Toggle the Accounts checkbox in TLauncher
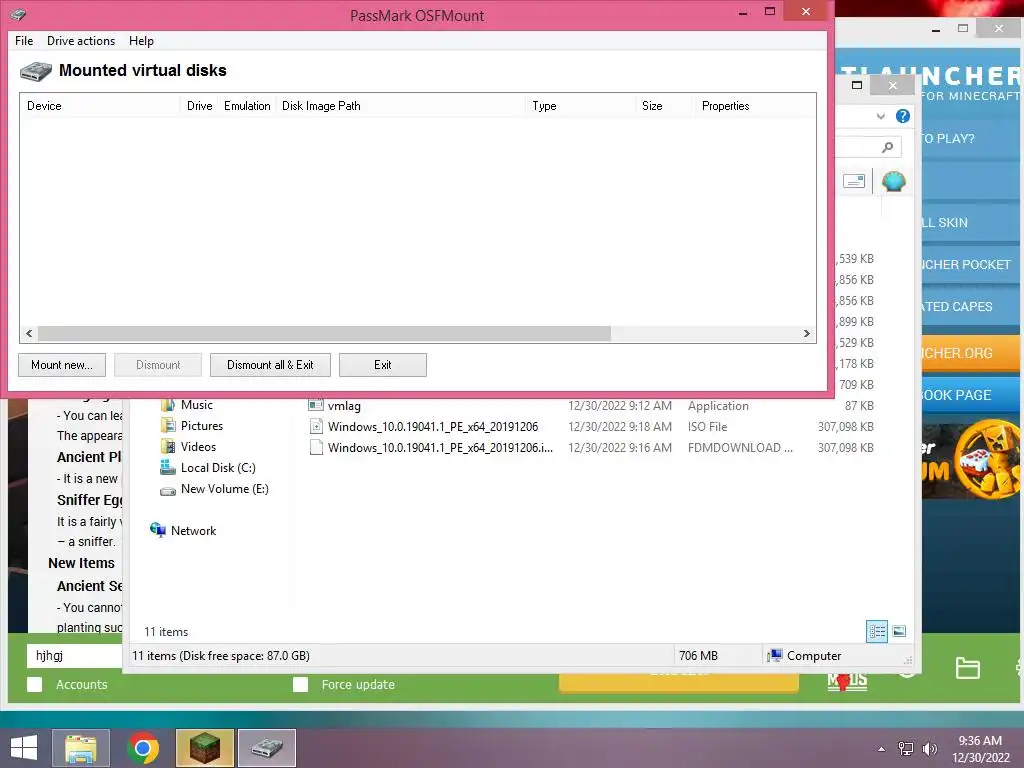The height and width of the screenshot is (768, 1024). (x=35, y=684)
